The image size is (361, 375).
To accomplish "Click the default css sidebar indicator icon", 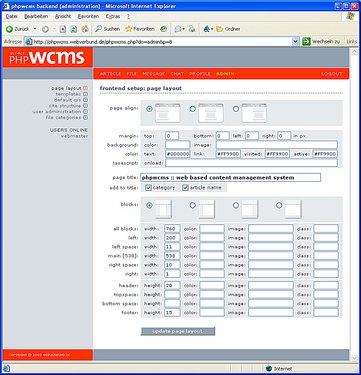I will tap(85, 100).
